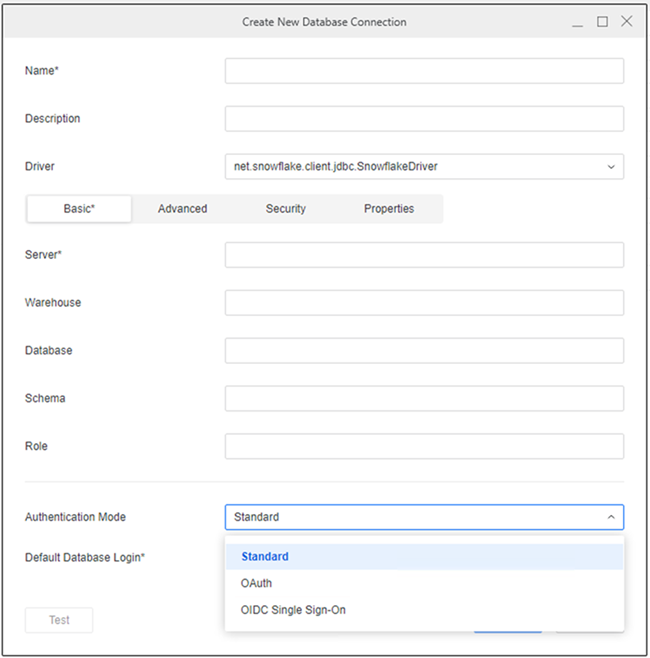Screen dimensions: 650x658
Task: Click into the Server field
Action: point(424,255)
